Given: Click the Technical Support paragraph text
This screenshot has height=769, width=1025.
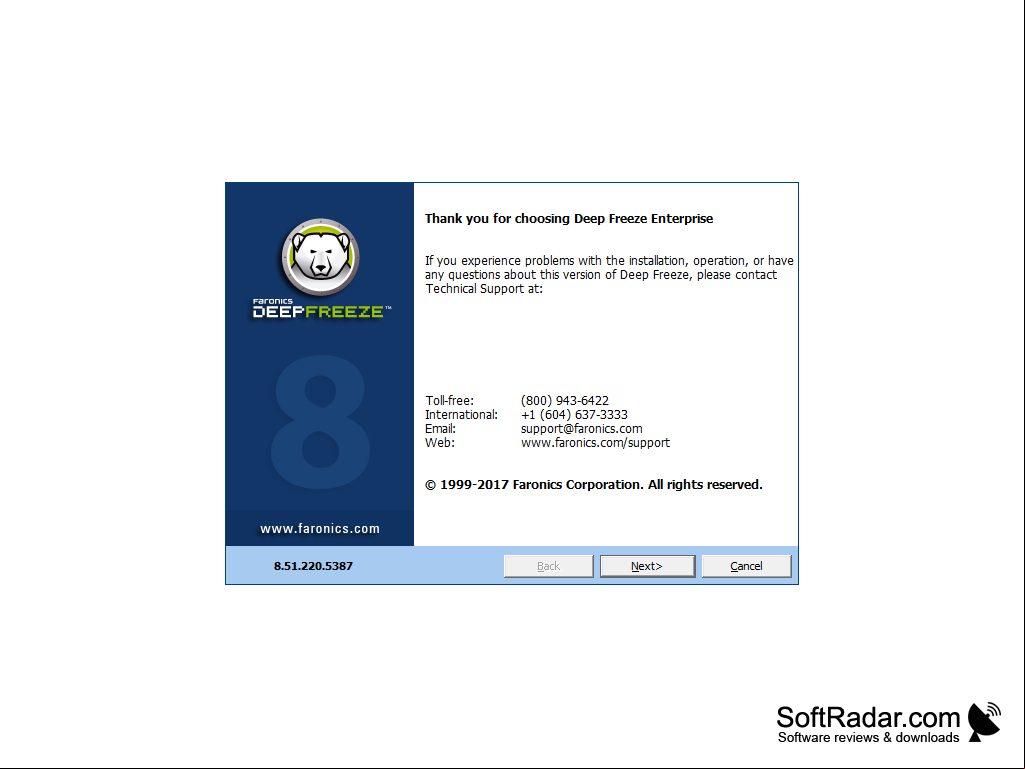Looking at the screenshot, I should (609, 275).
